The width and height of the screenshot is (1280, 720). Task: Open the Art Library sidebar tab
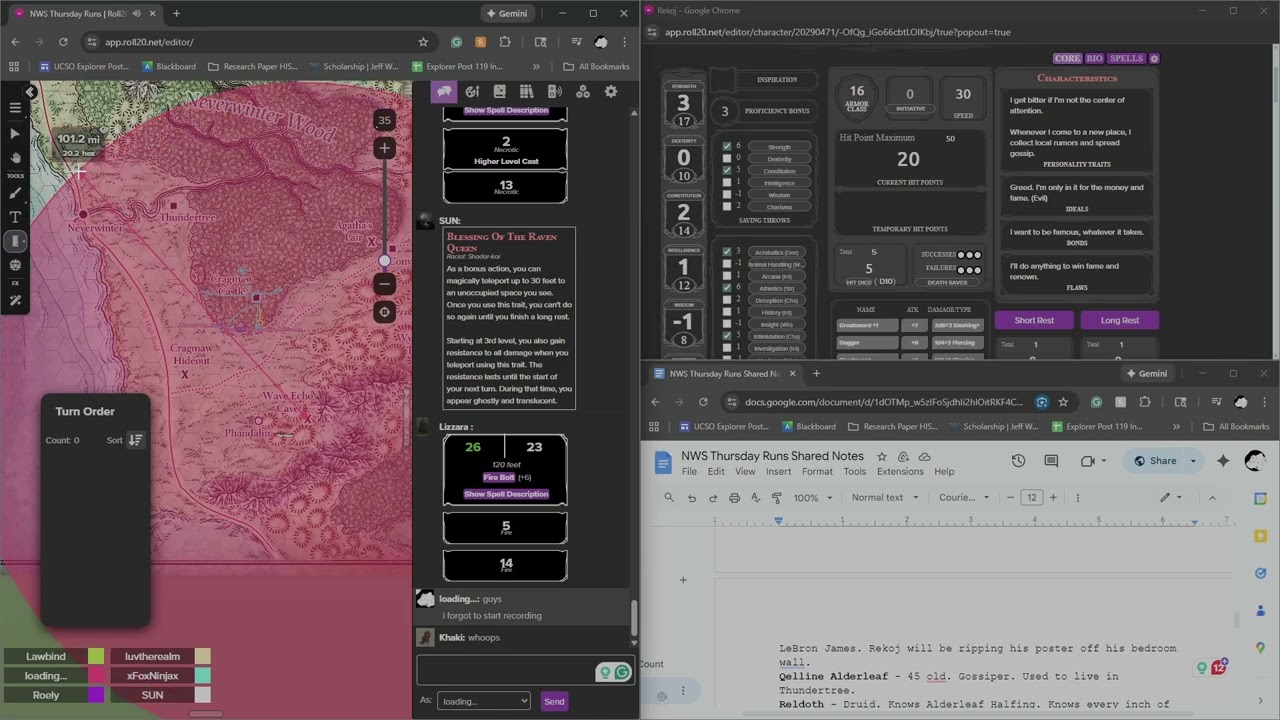(472, 92)
